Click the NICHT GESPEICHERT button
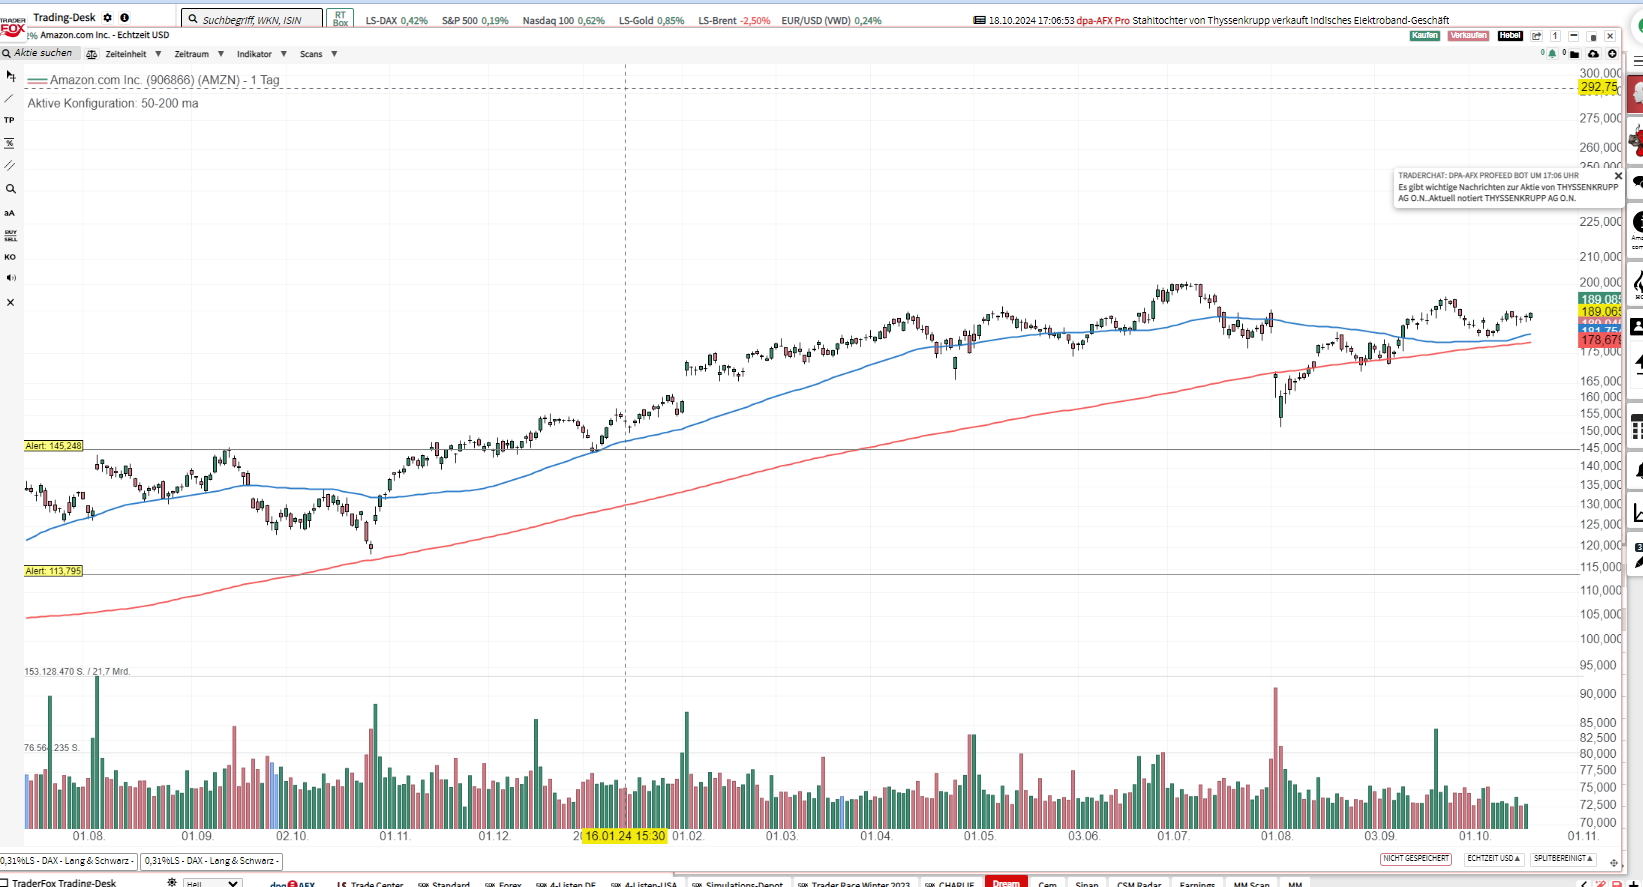 [1415, 858]
